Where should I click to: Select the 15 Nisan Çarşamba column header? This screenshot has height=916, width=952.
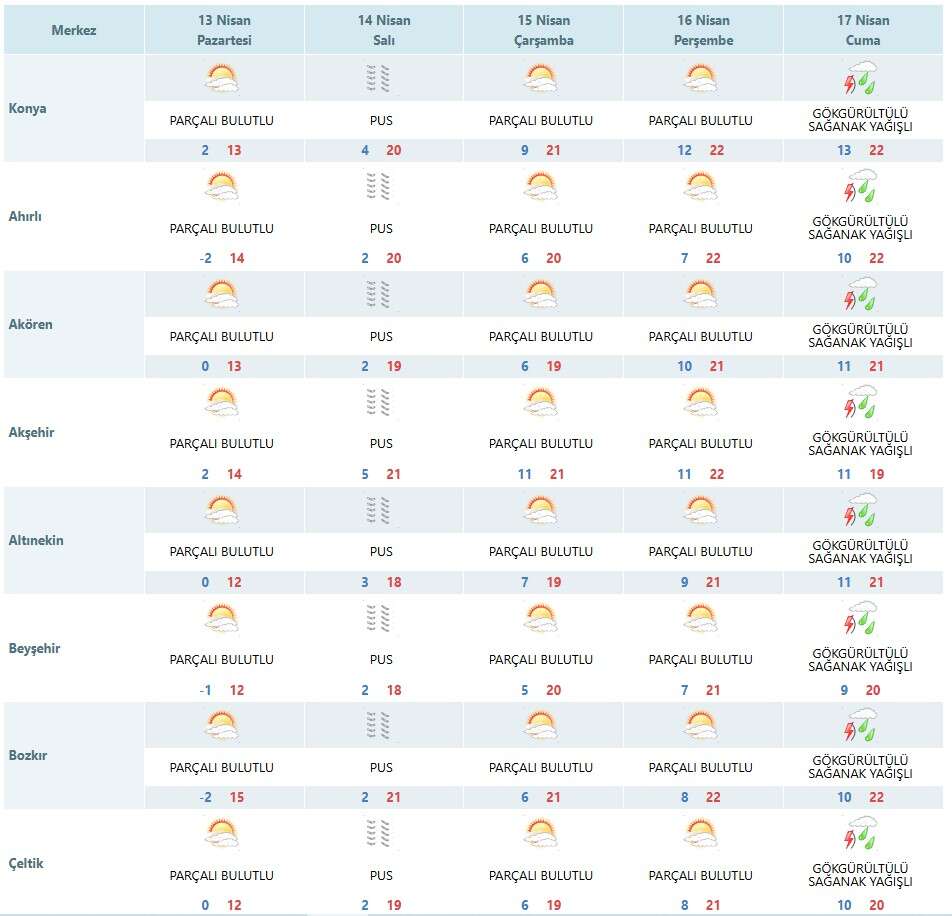(x=541, y=30)
